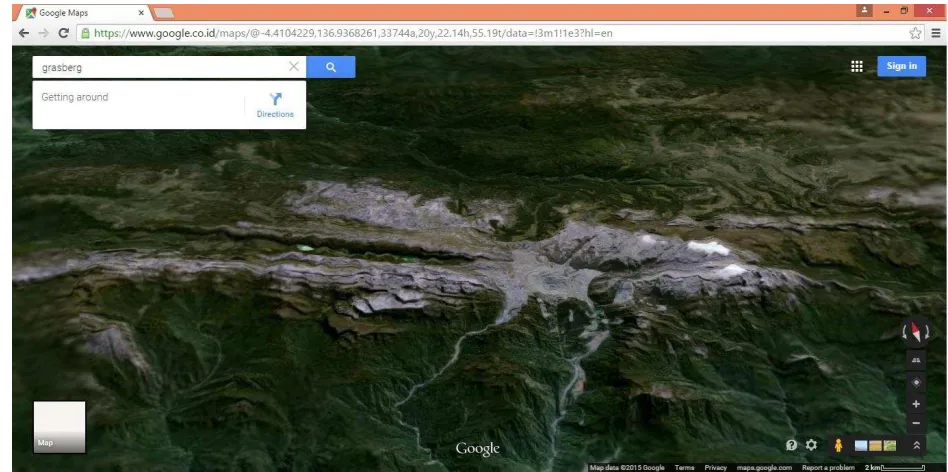The height and width of the screenshot is (472, 948).
Task: Open the Google apps grid
Action: tap(857, 66)
